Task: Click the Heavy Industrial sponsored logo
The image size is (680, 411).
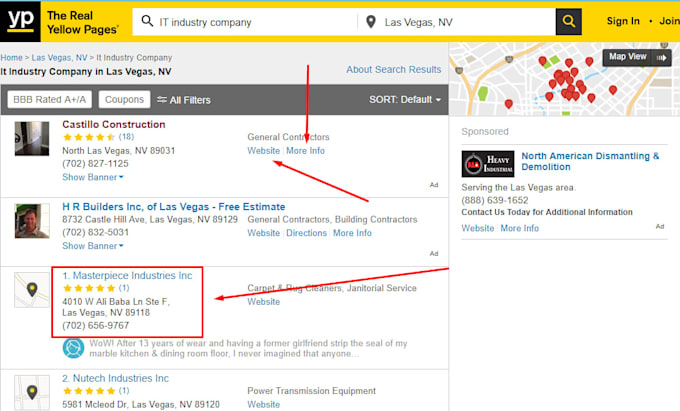Action: (488, 164)
